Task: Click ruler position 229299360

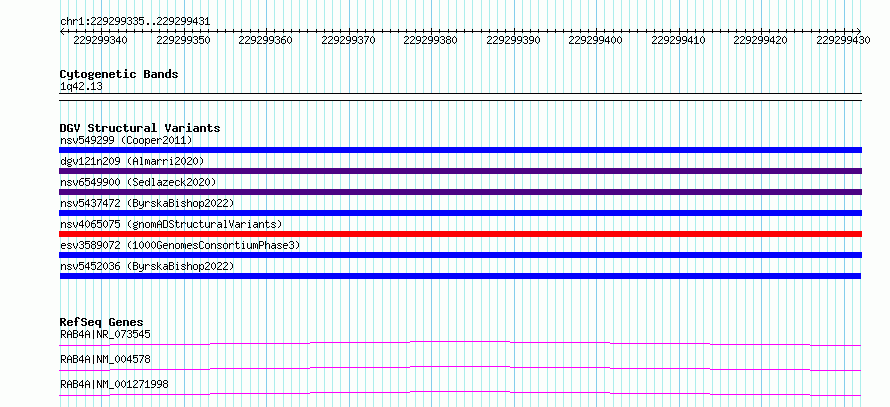Action: [266, 40]
